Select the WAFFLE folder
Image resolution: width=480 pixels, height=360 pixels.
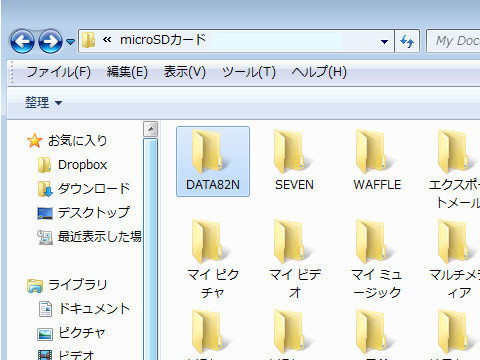[x=377, y=161]
